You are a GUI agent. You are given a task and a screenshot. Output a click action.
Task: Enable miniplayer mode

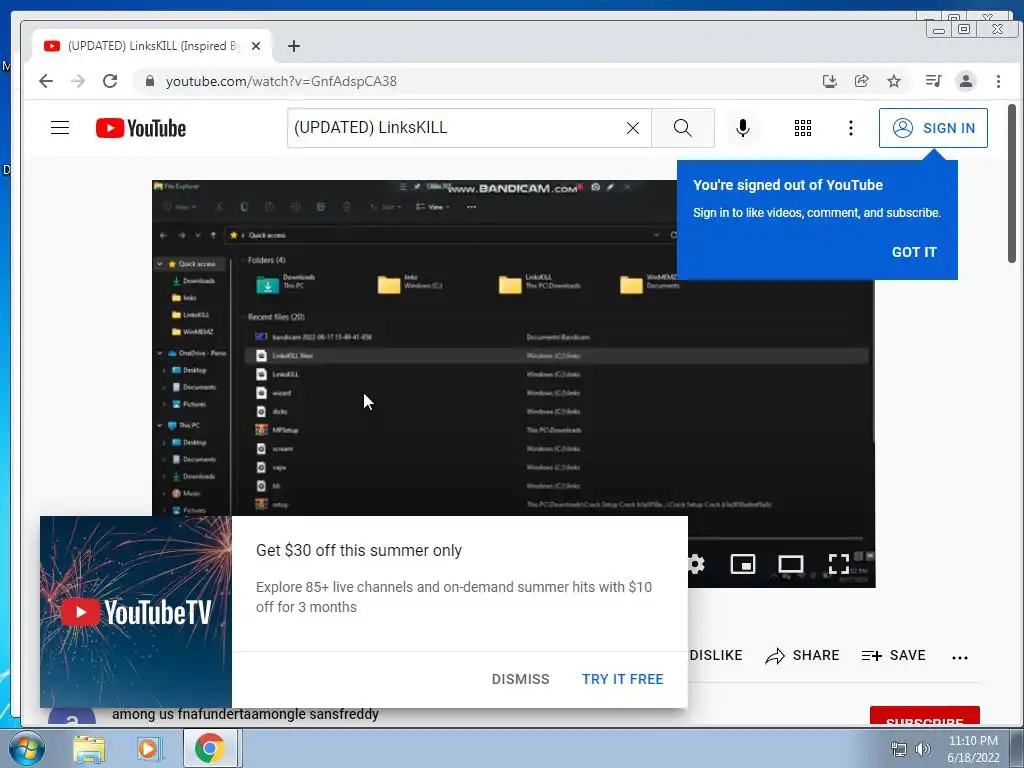(743, 564)
